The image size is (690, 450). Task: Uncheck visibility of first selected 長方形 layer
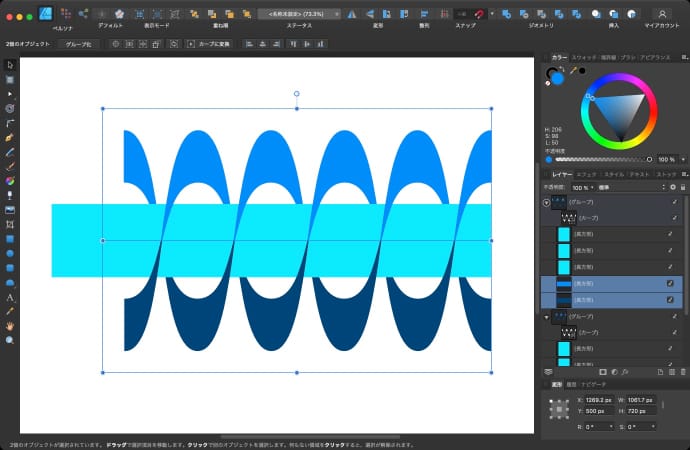670,284
